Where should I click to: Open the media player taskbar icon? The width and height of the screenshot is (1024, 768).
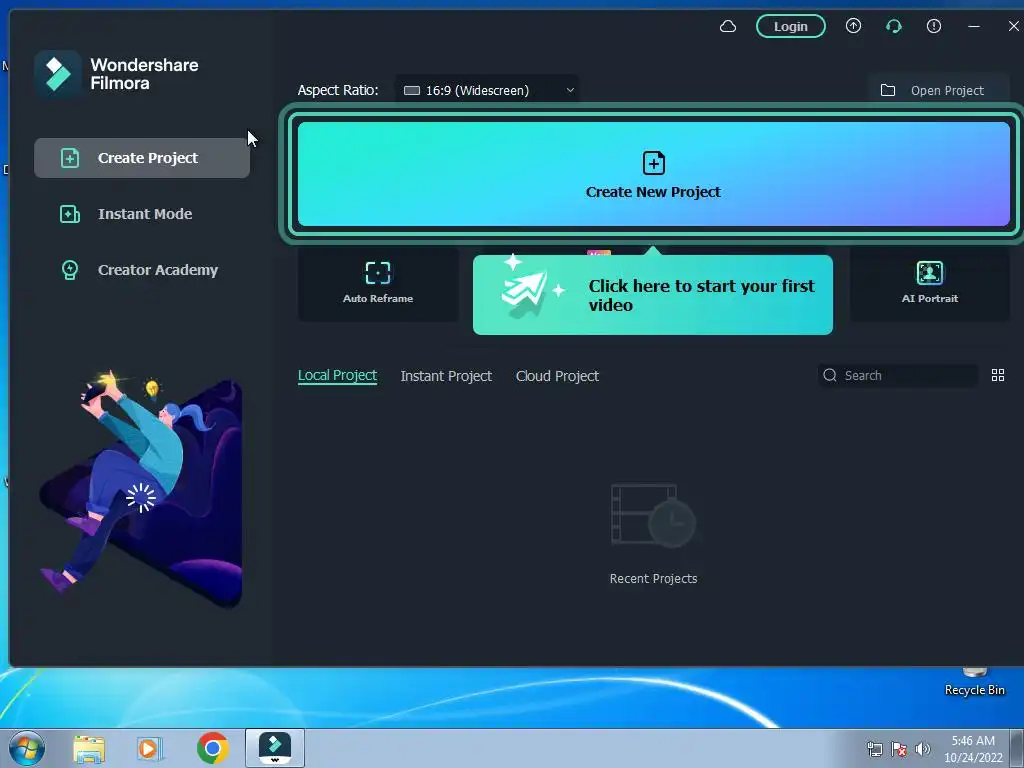(x=149, y=748)
